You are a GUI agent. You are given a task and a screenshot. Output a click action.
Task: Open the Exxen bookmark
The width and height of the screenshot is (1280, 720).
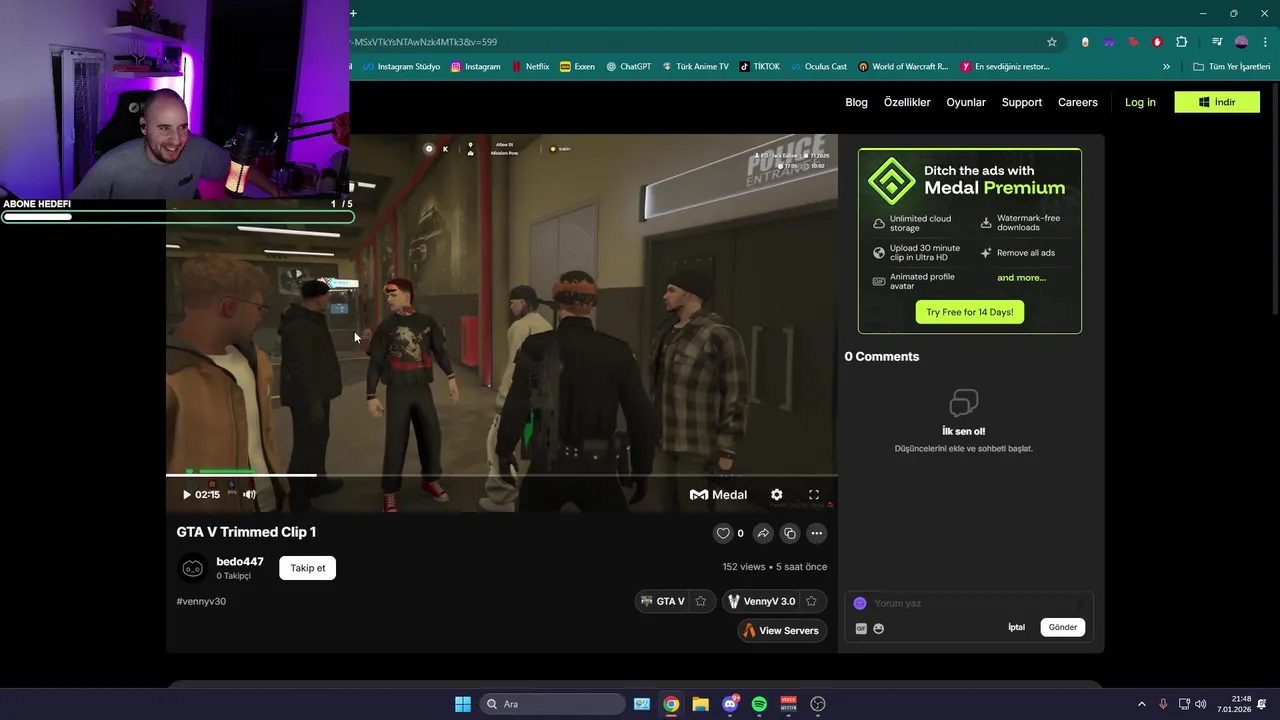pyautogui.click(x=578, y=67)
